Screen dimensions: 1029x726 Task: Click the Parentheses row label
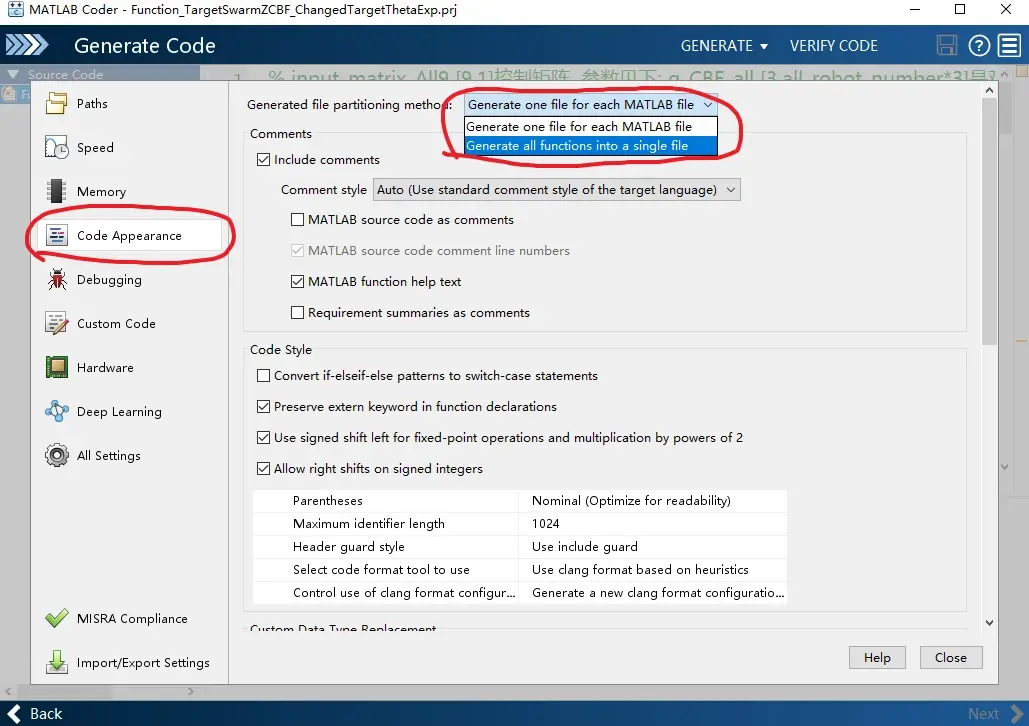click(327, 501)
